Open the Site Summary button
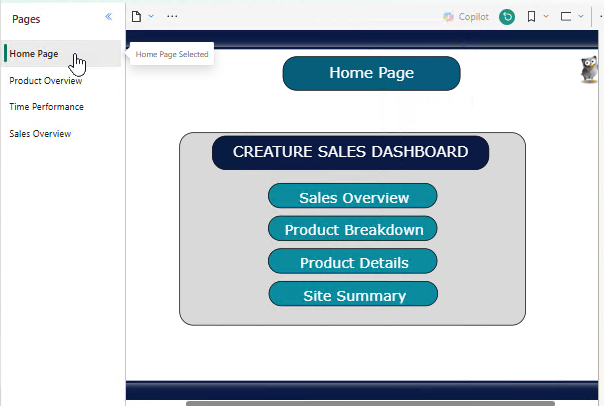Screen dimensions: 604x406 click(x=353, y=294)
